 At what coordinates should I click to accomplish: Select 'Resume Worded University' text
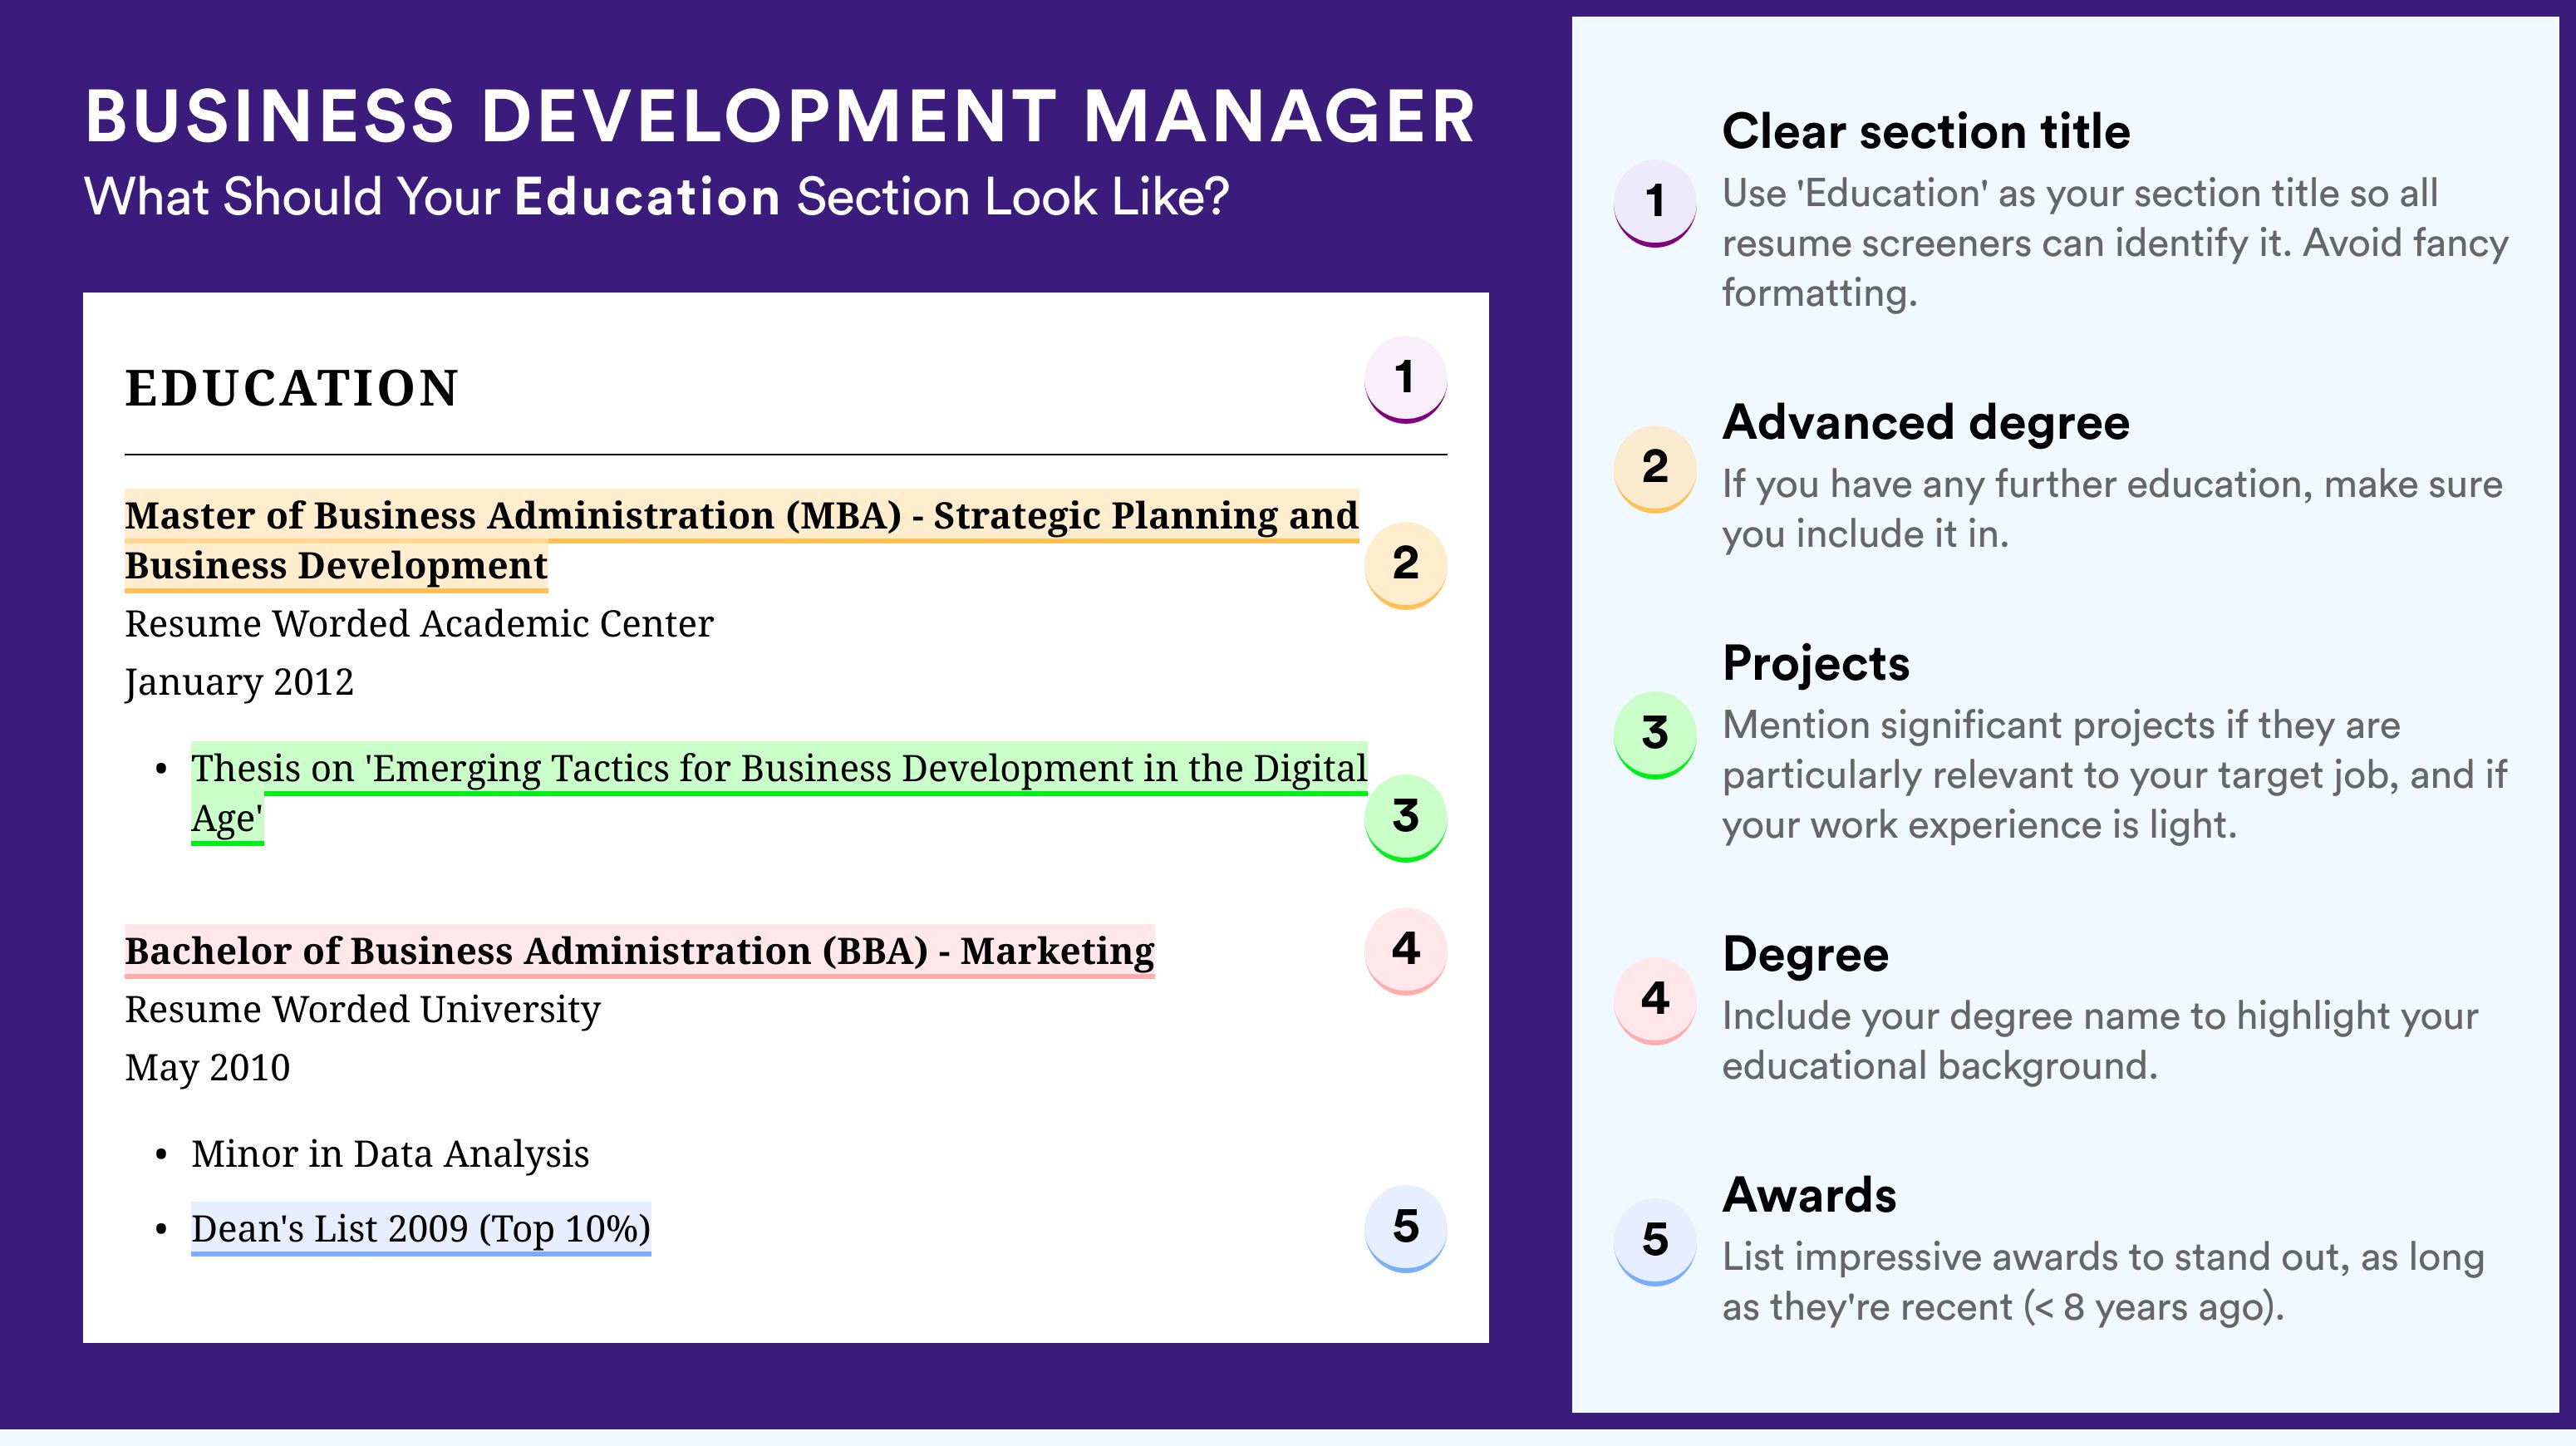coord(363,1010)
